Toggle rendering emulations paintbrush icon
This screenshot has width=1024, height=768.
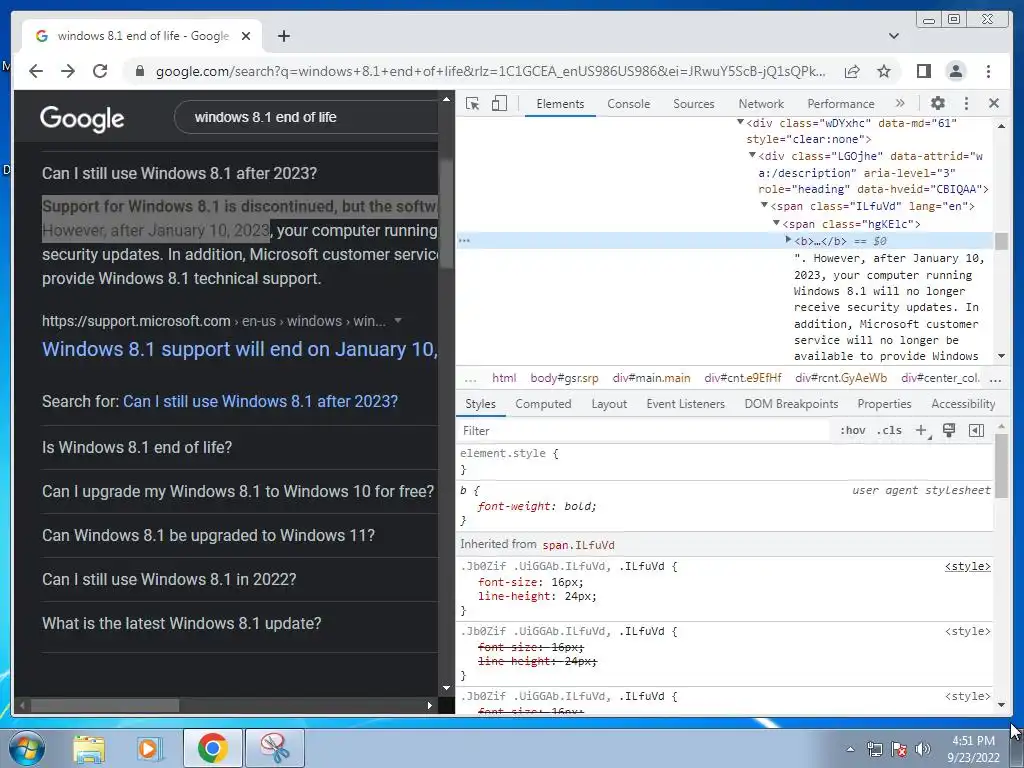[949, 430]
